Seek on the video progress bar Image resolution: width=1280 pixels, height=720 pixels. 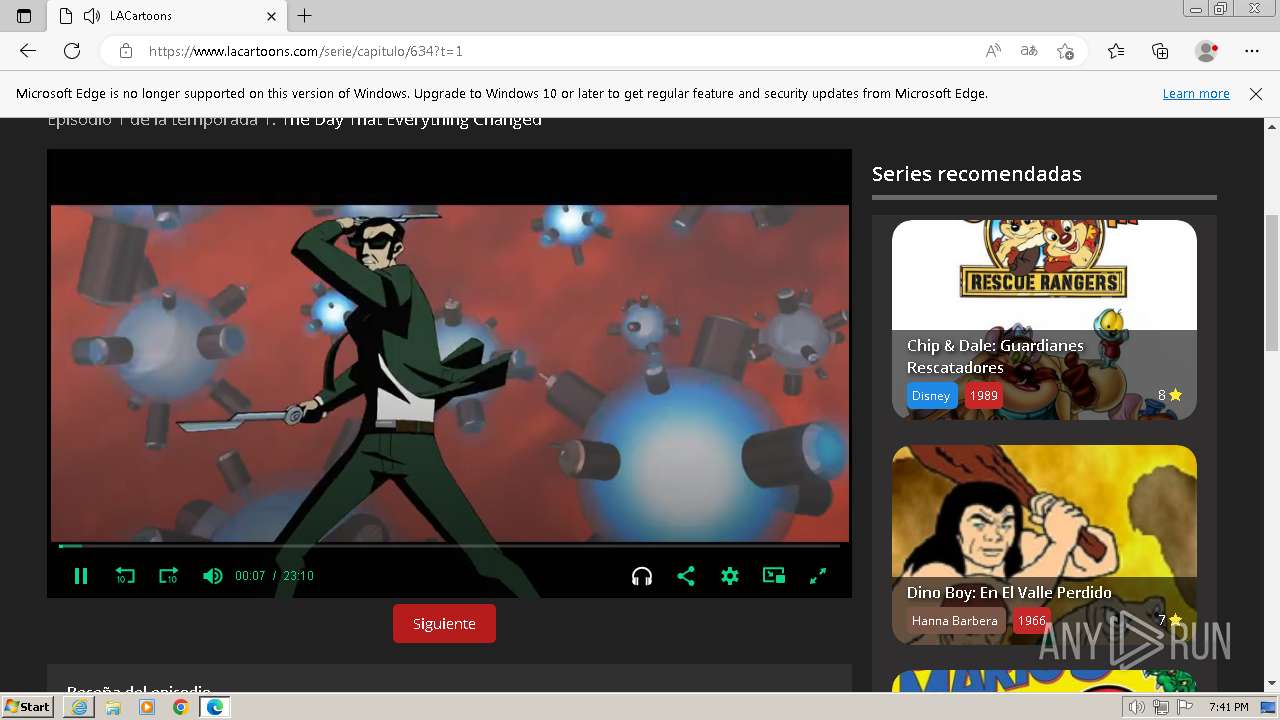coord(449,546)
